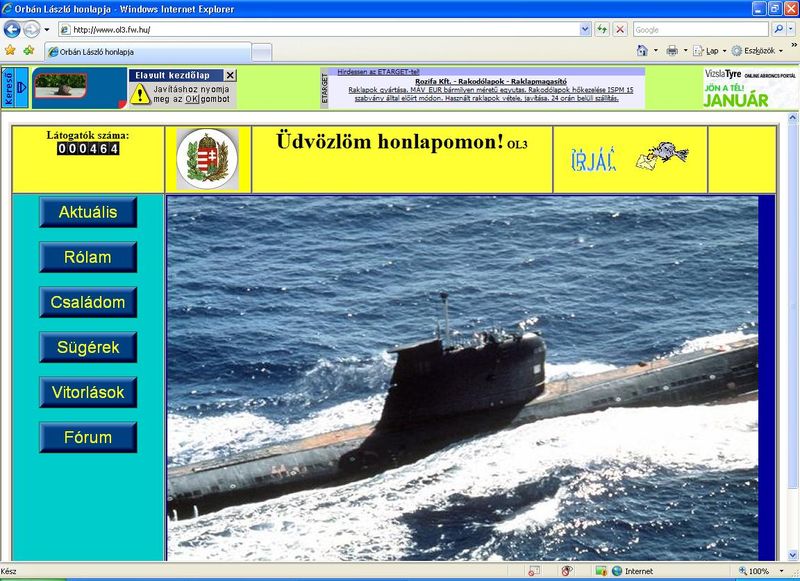This screenshot has height=581, width=800.
Task: Click the submarine photo
Action: (462, 378)
